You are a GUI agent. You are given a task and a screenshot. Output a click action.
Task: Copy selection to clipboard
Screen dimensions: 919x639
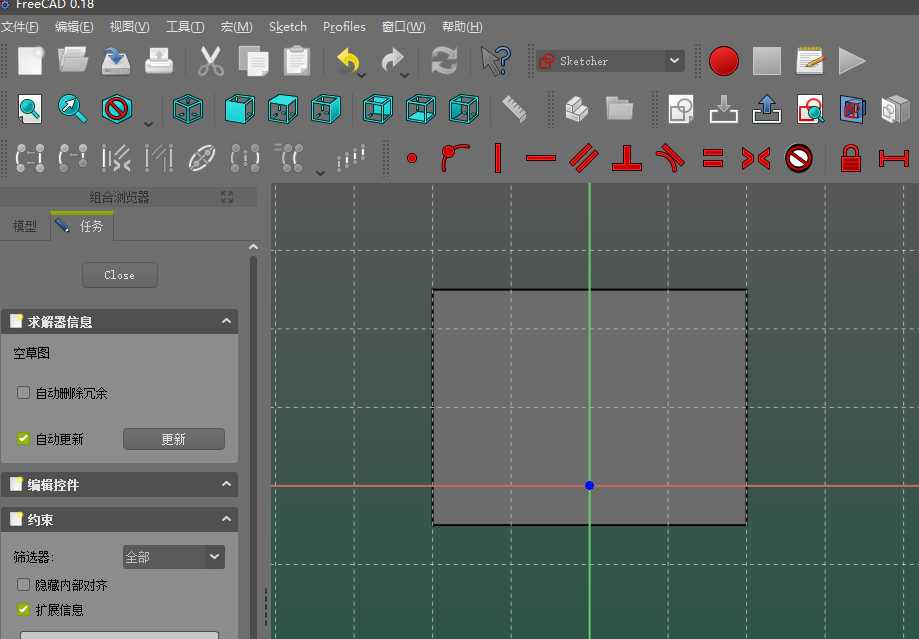(253, 61)
